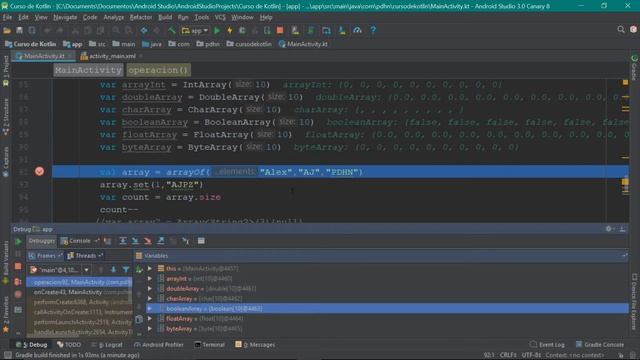Click the MainActivity class breadcrumb in editor
Viewport: 640px width, 360px height.
(88, 70)
